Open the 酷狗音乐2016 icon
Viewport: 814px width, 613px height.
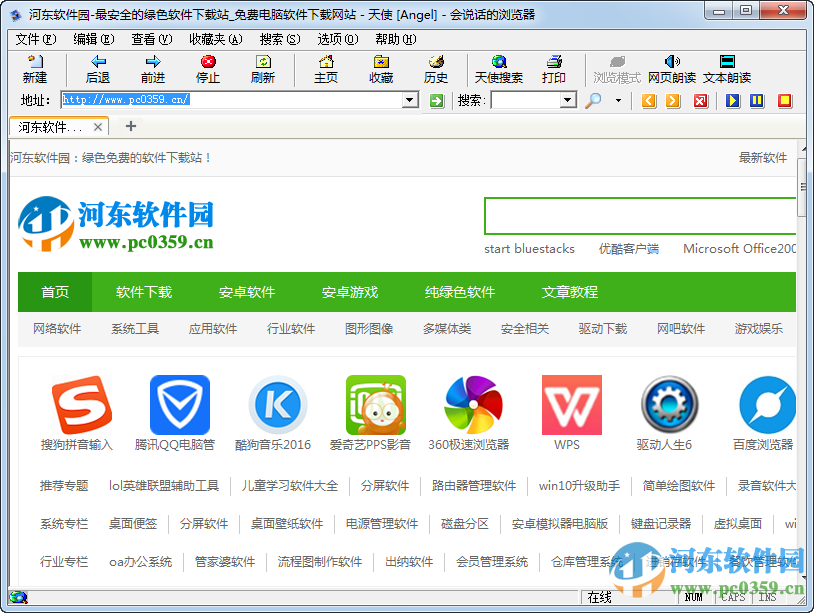coord(278,405)
